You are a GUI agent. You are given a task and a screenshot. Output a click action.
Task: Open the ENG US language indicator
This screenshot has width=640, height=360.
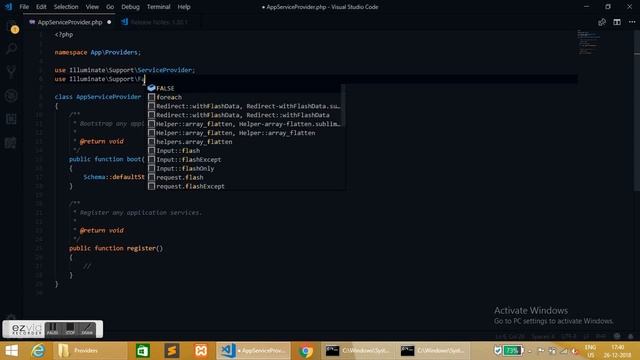click(590, 351)
